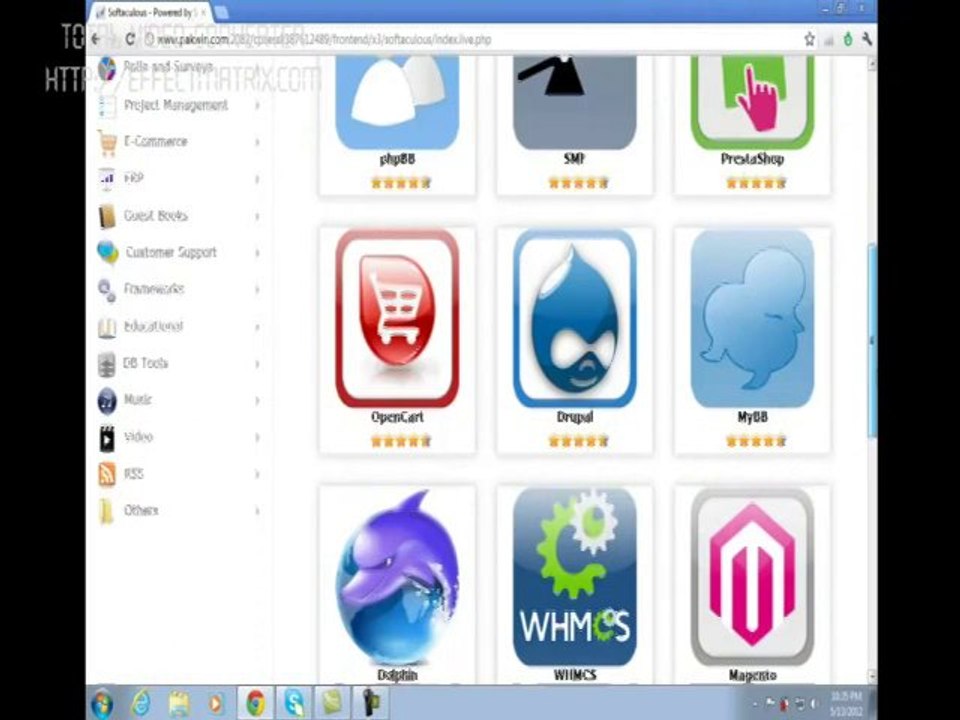Open the WHMCS app icon
This screenshot has height=720, width=960.
pos(574,577)
